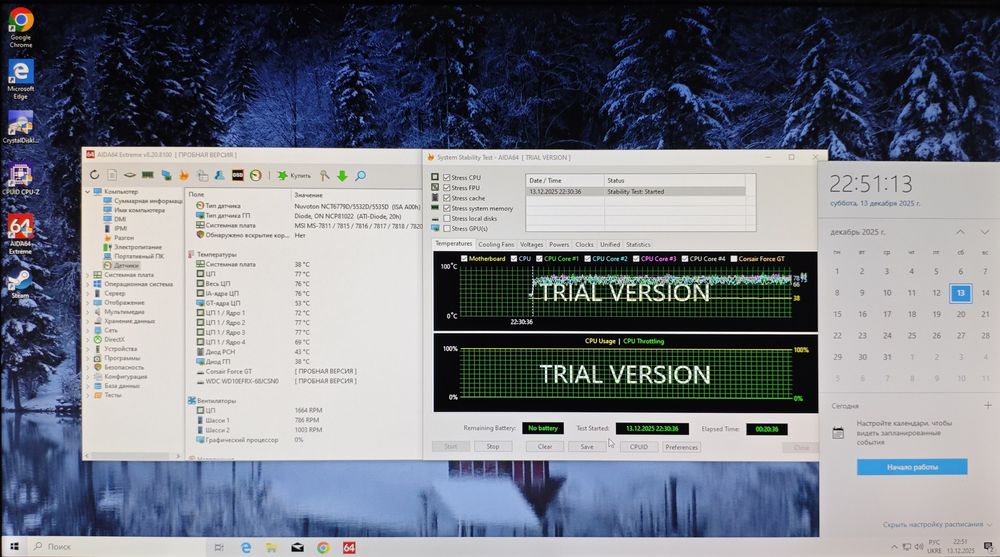Open CPUID CPU-Z desktop shortcut
The image size is (1000, 557).
tap(20, 179)
